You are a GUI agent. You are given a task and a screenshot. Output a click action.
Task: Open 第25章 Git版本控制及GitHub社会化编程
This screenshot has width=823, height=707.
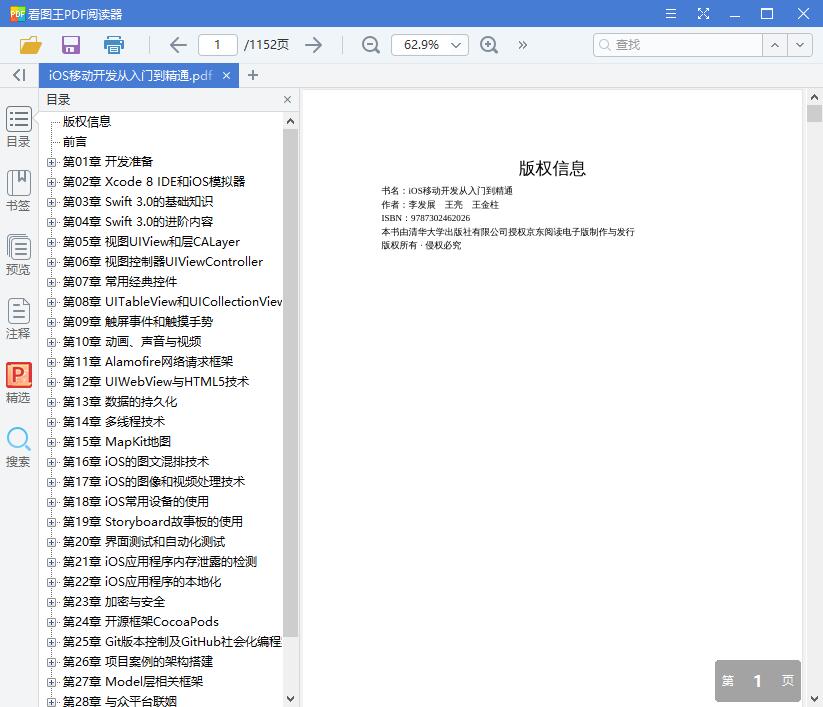coord(172,641)
